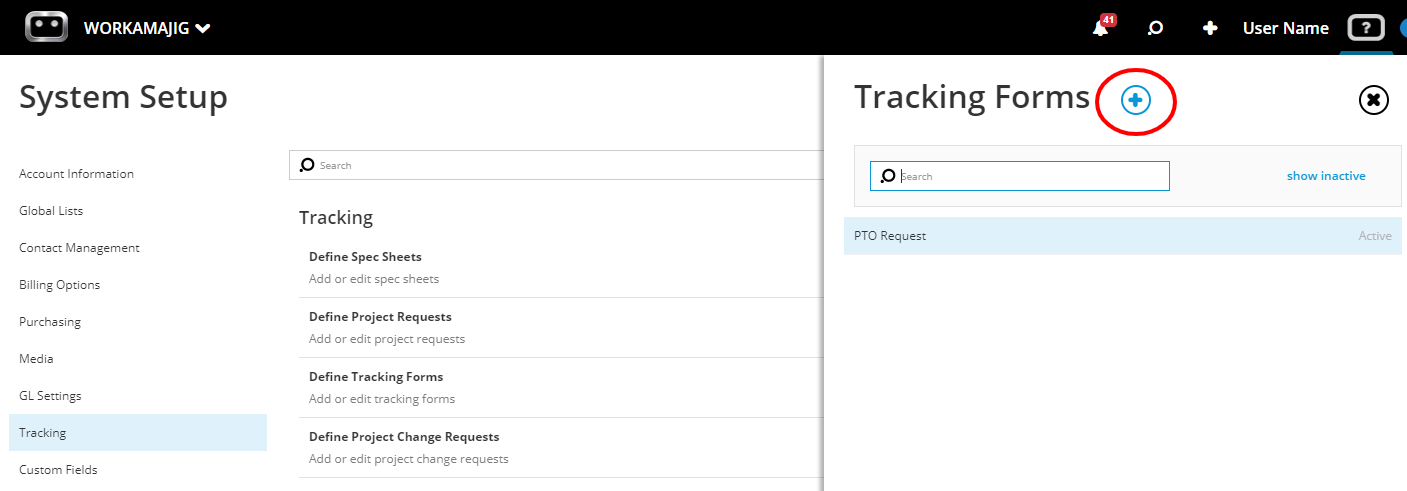Screen dimensions: 1407x491
Task: Click the Workamajig robot logo icon
Action: pos(46,27)
